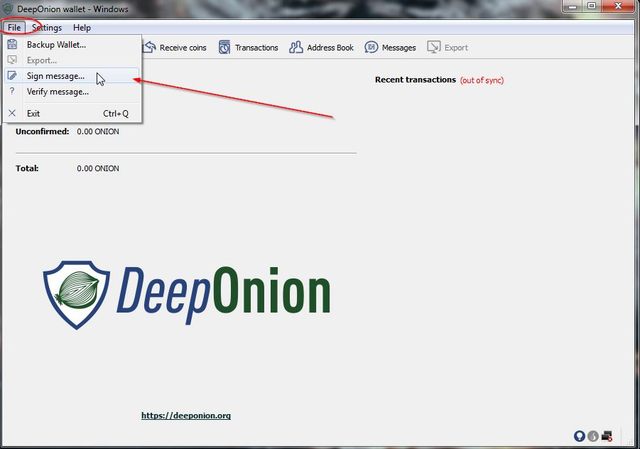Viewport: 640px width, 449px height.
Task: Click the Unconfirmed 0.00 ONION value
Action: (98, 131)
